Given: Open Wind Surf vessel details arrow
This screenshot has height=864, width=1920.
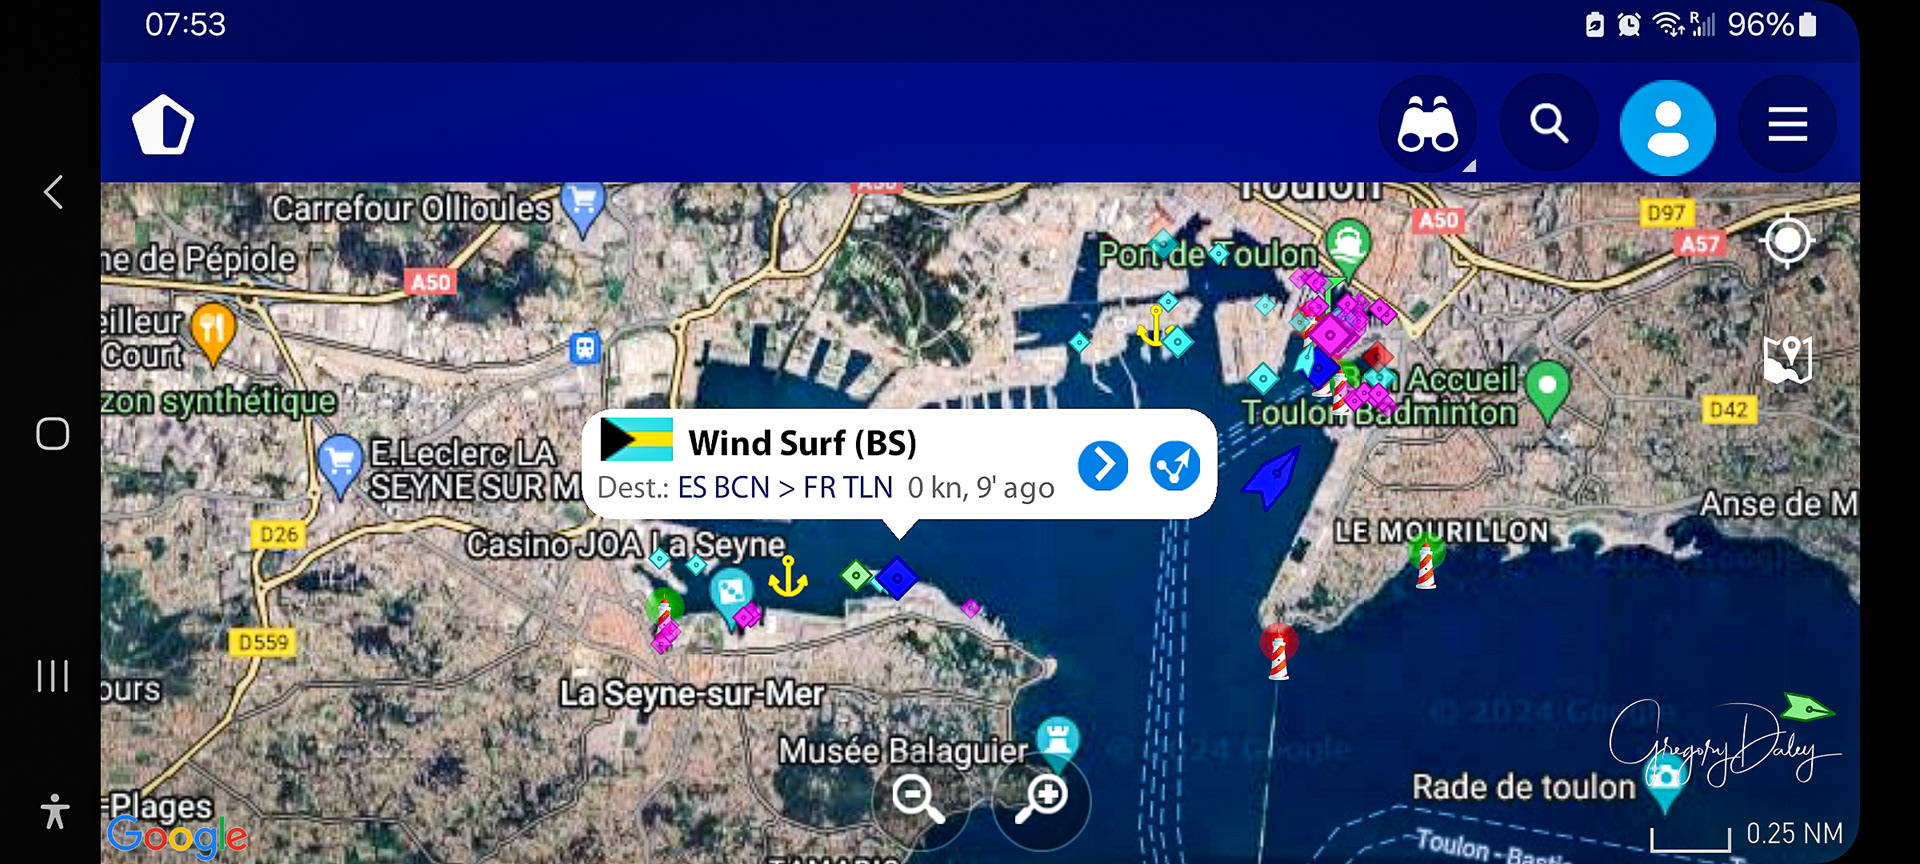Looking at the screenshot, I should point(1103,465).
